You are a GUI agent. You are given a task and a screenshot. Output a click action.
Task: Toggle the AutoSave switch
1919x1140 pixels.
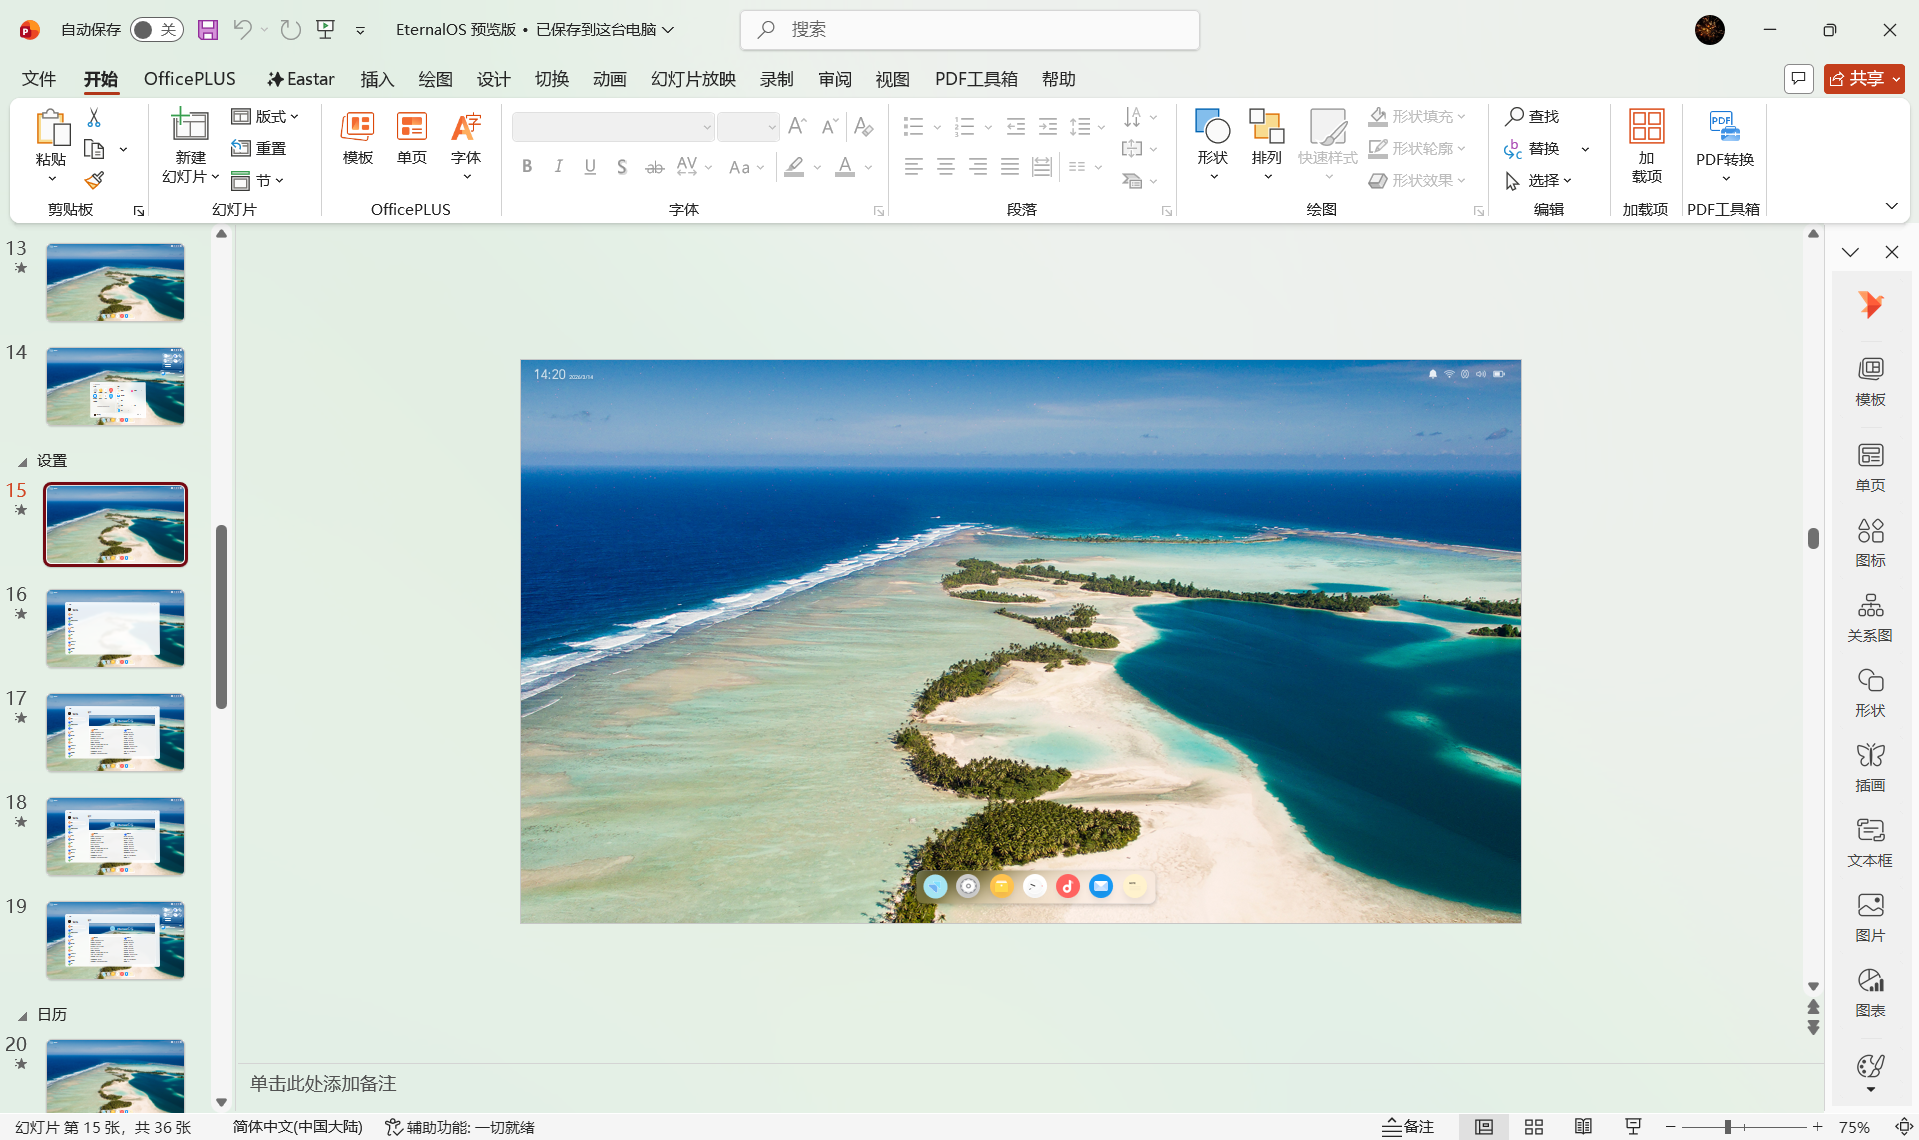click(156, 30)
